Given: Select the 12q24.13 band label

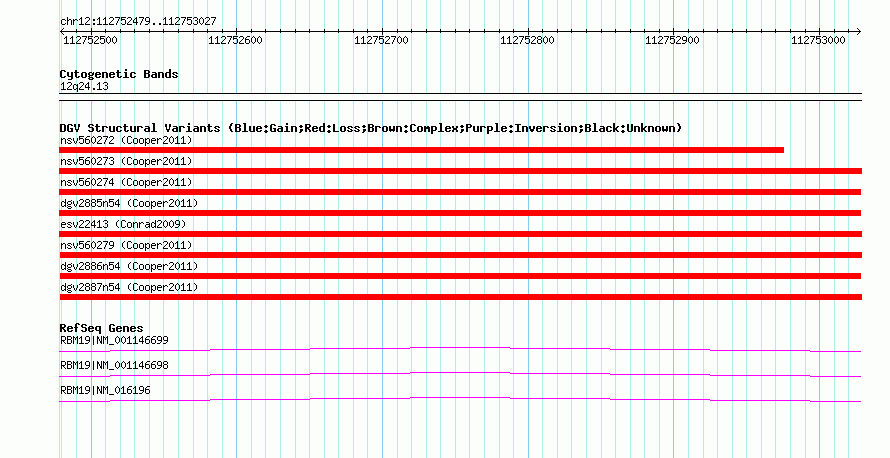Looking at the screenshot, I should 84,87.
